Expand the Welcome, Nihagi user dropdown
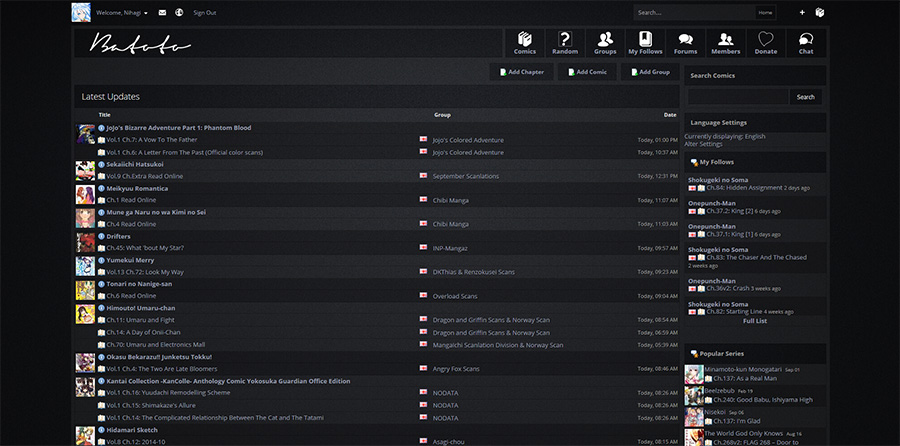Image resolution: width=900 pixels, height=446 pixels. 122,13
